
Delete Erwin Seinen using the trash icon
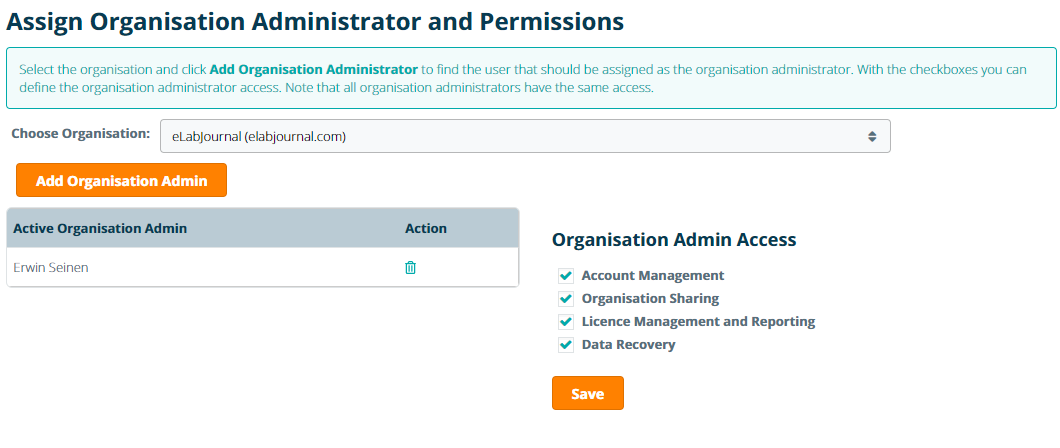[410, 267]
